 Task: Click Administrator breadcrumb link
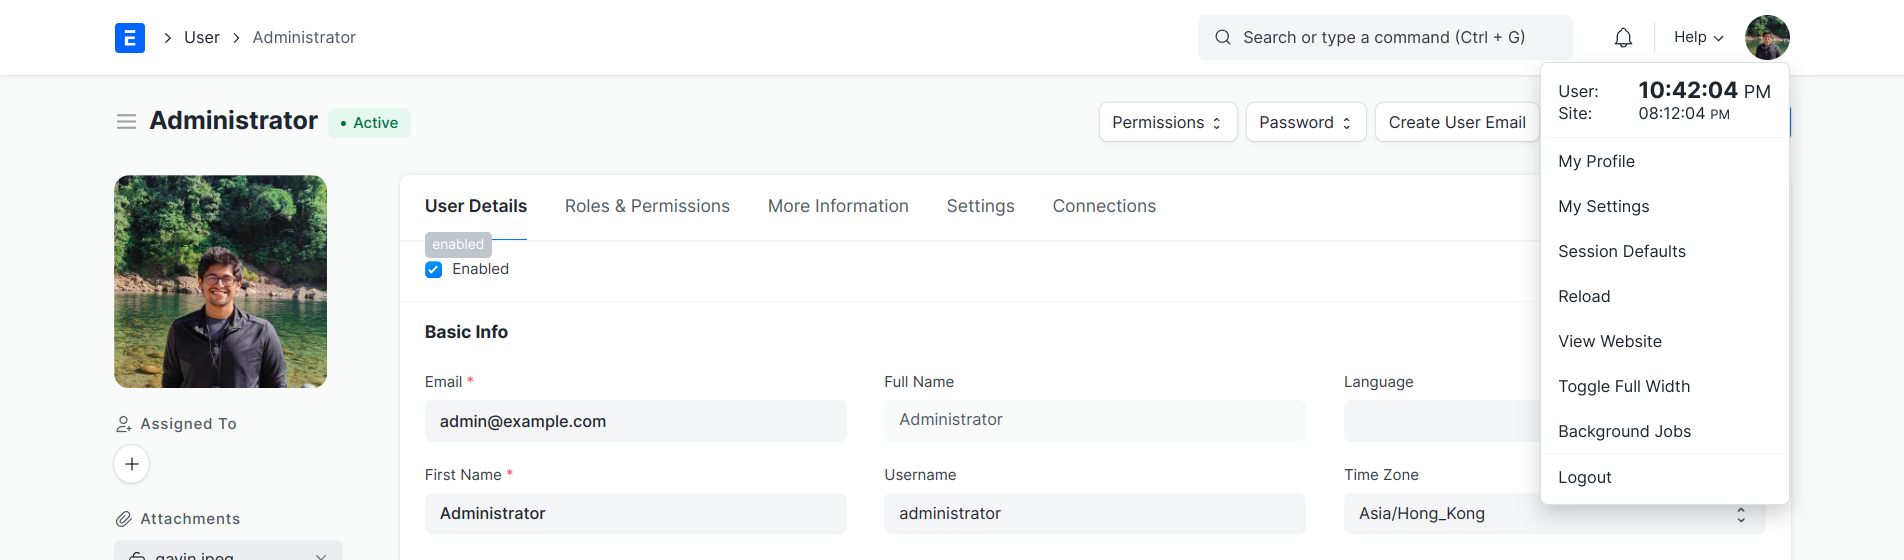pos(304,38)
